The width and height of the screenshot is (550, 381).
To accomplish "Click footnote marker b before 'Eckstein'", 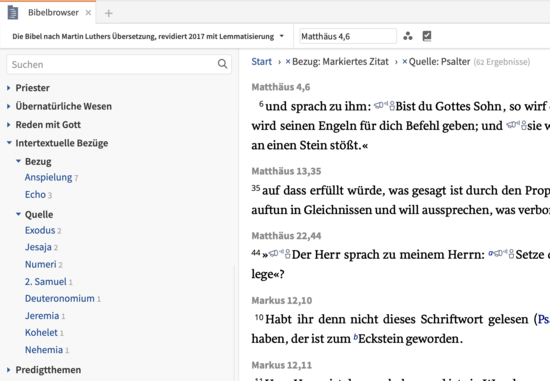I will pos(356,337).
